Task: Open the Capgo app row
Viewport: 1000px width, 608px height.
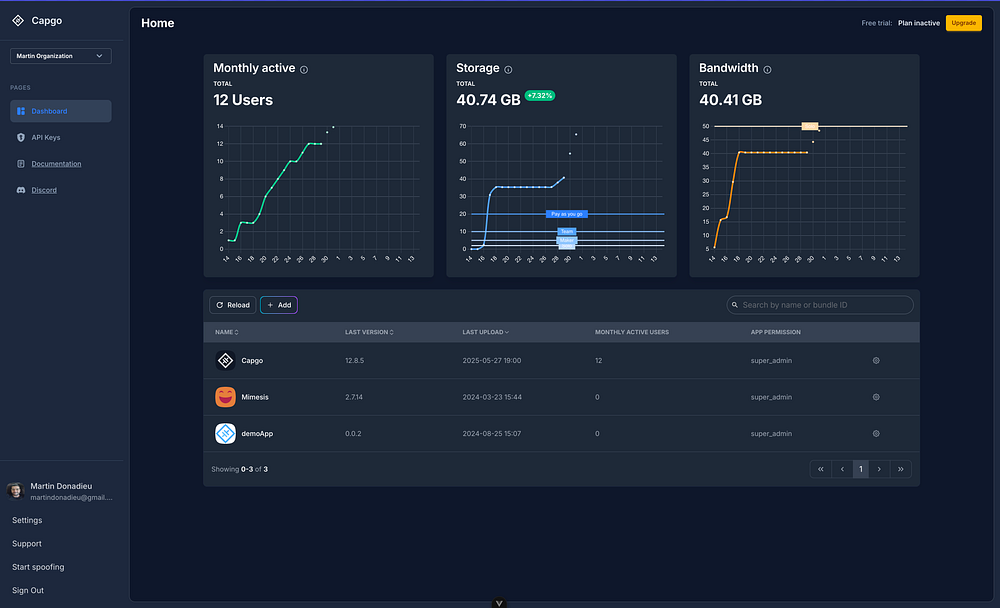Action: pos(561,360)
